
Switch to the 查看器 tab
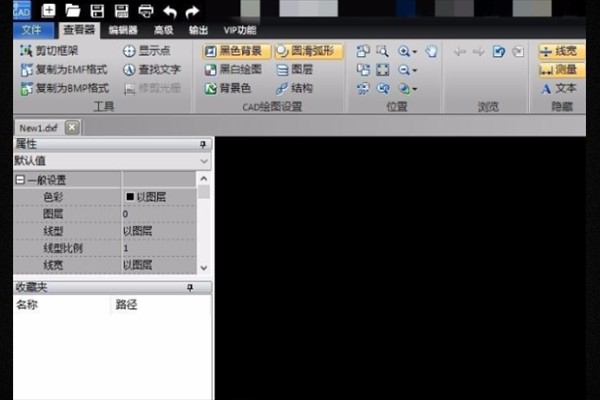point(79,30)
